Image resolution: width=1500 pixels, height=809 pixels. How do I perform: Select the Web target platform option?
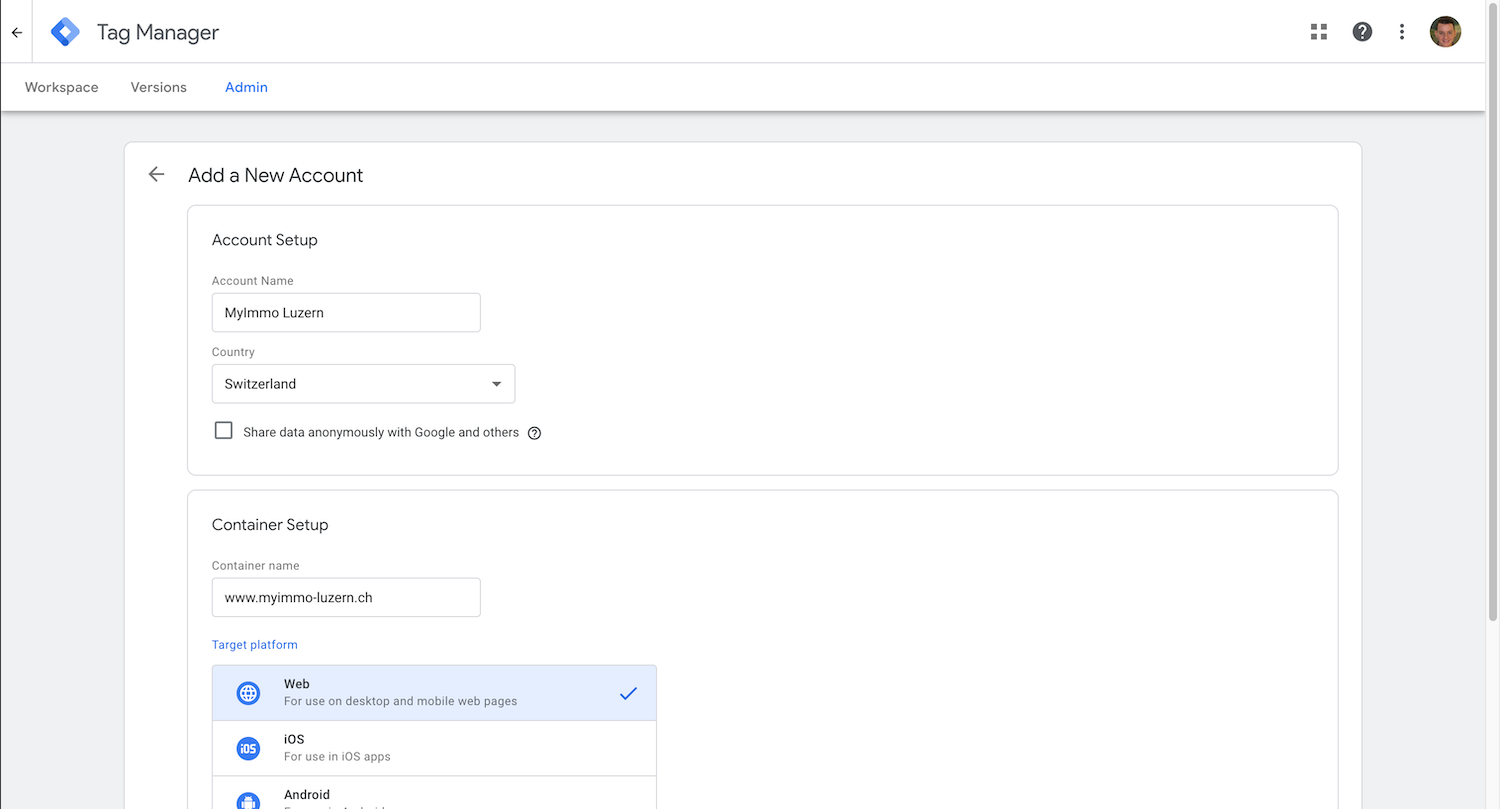tap(434, 693)
